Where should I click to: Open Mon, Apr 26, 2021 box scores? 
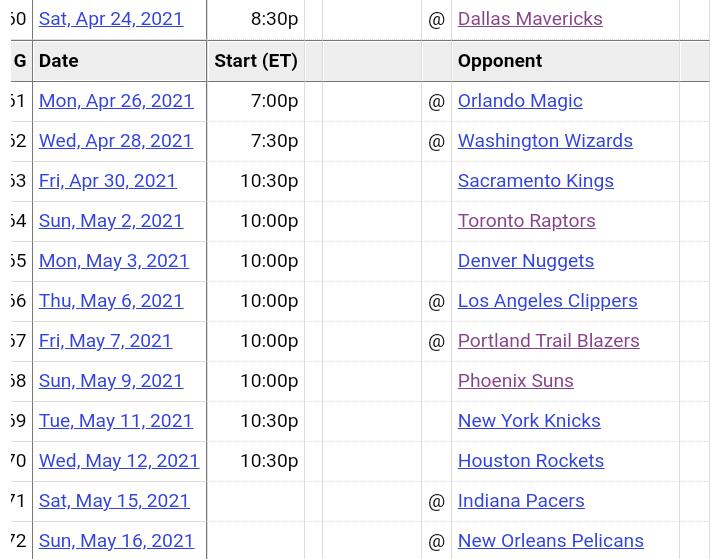[116, 101]
